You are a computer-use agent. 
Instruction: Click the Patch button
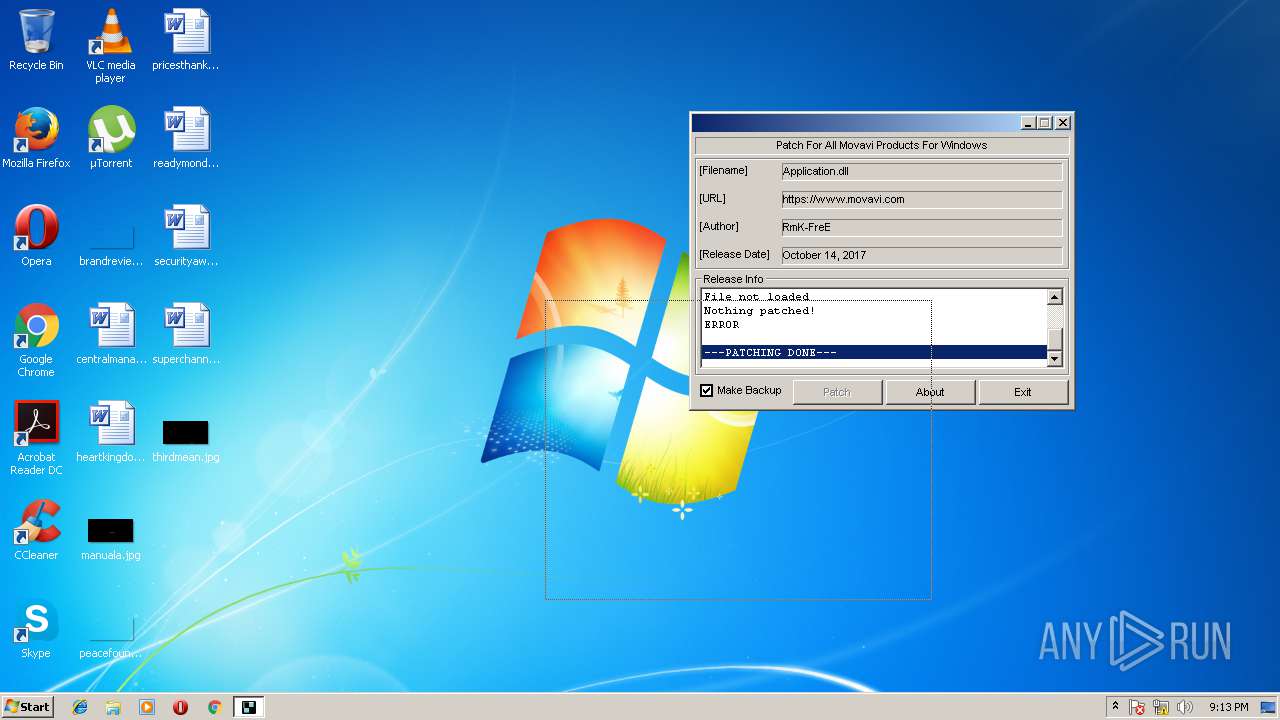(x=836, y=392)
